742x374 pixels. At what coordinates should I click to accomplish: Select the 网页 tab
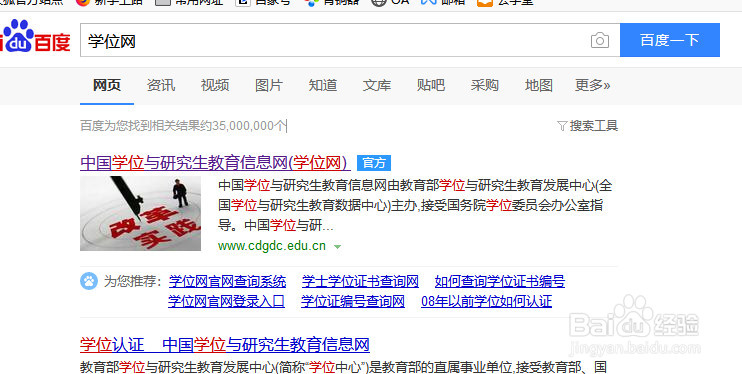pos(106,85)
